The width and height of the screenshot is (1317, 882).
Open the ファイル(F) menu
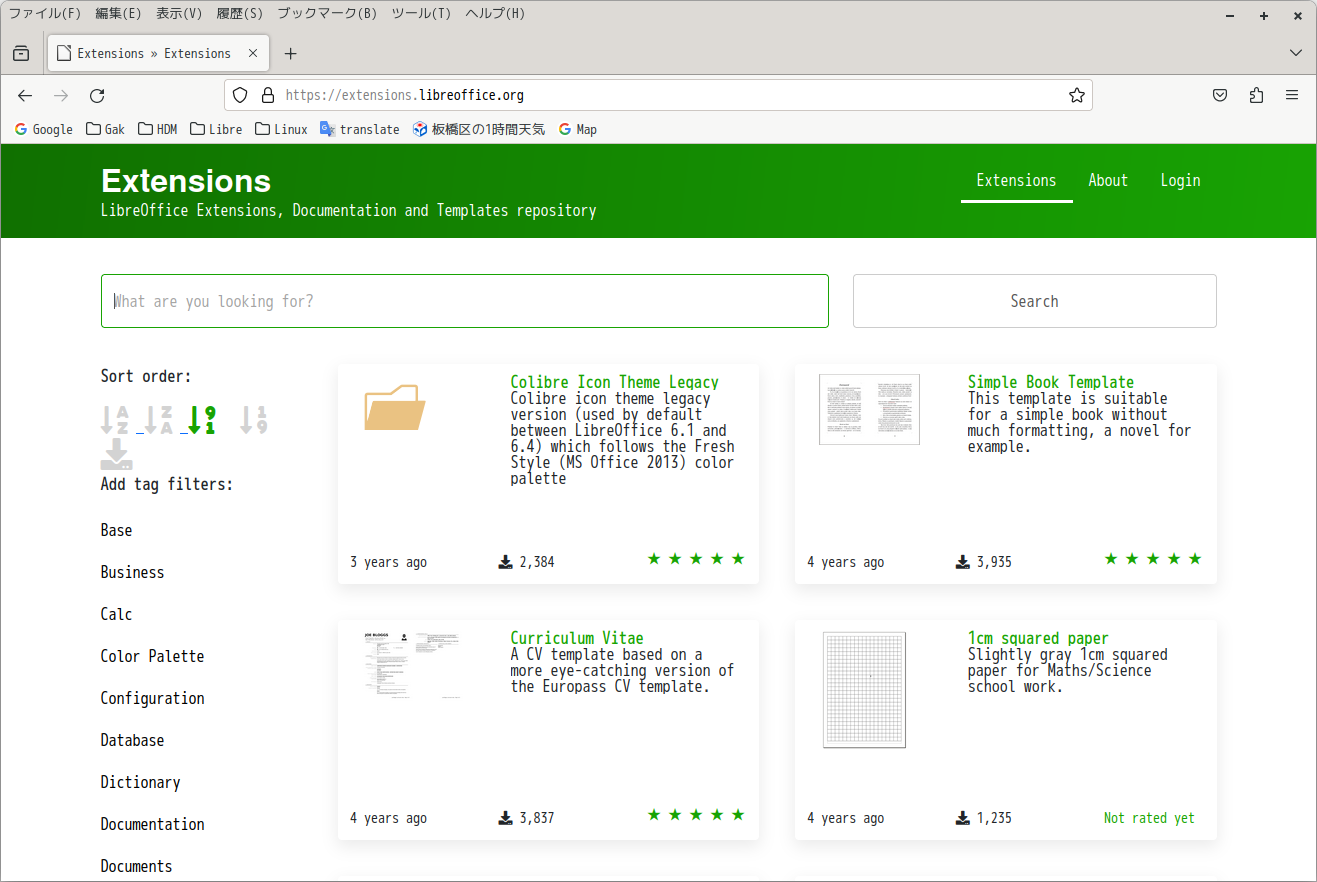point(45,14)
